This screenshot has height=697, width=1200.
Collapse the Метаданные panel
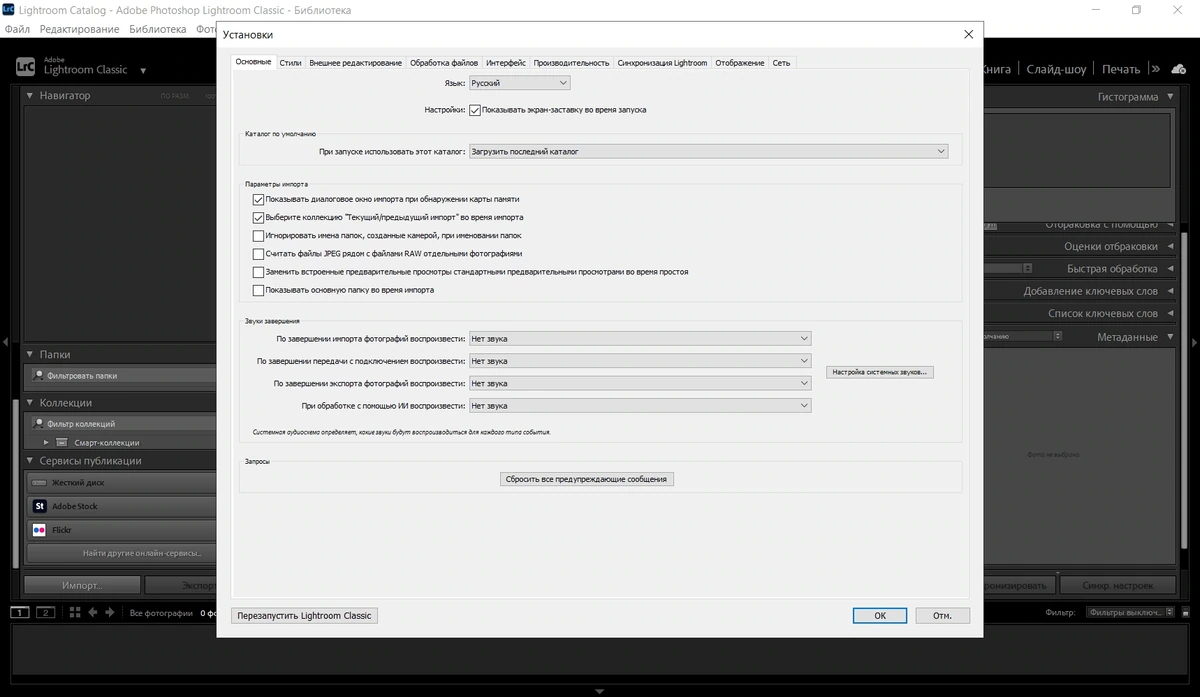point(1170,337)
